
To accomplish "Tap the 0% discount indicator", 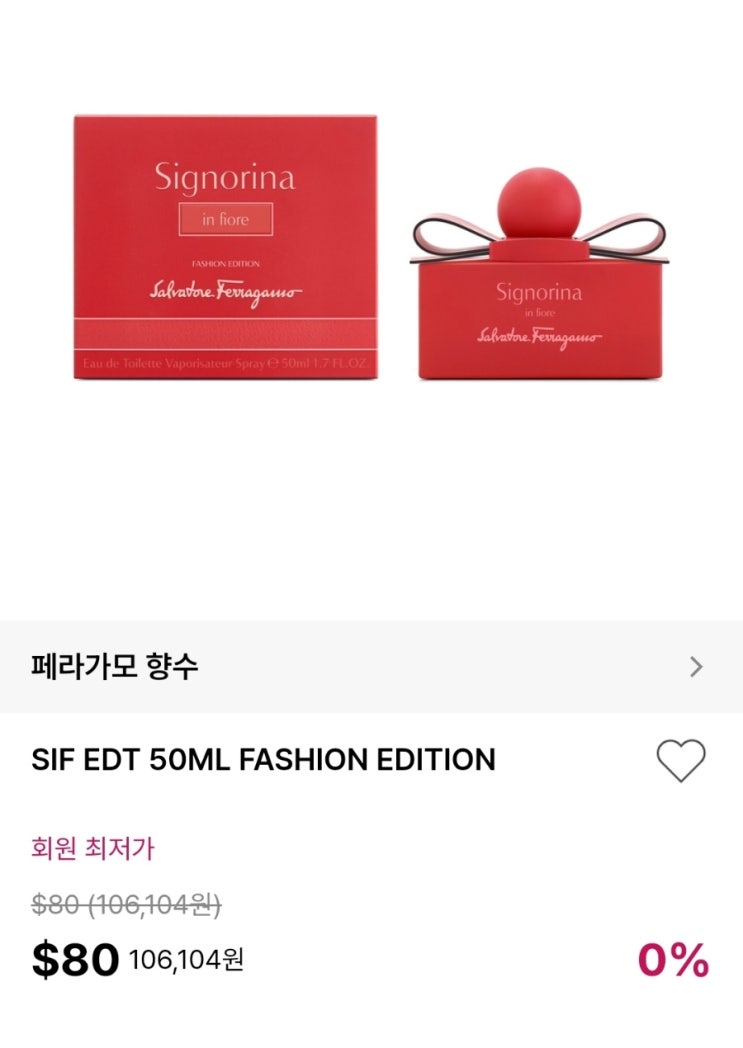I will (x=673, y=960).
